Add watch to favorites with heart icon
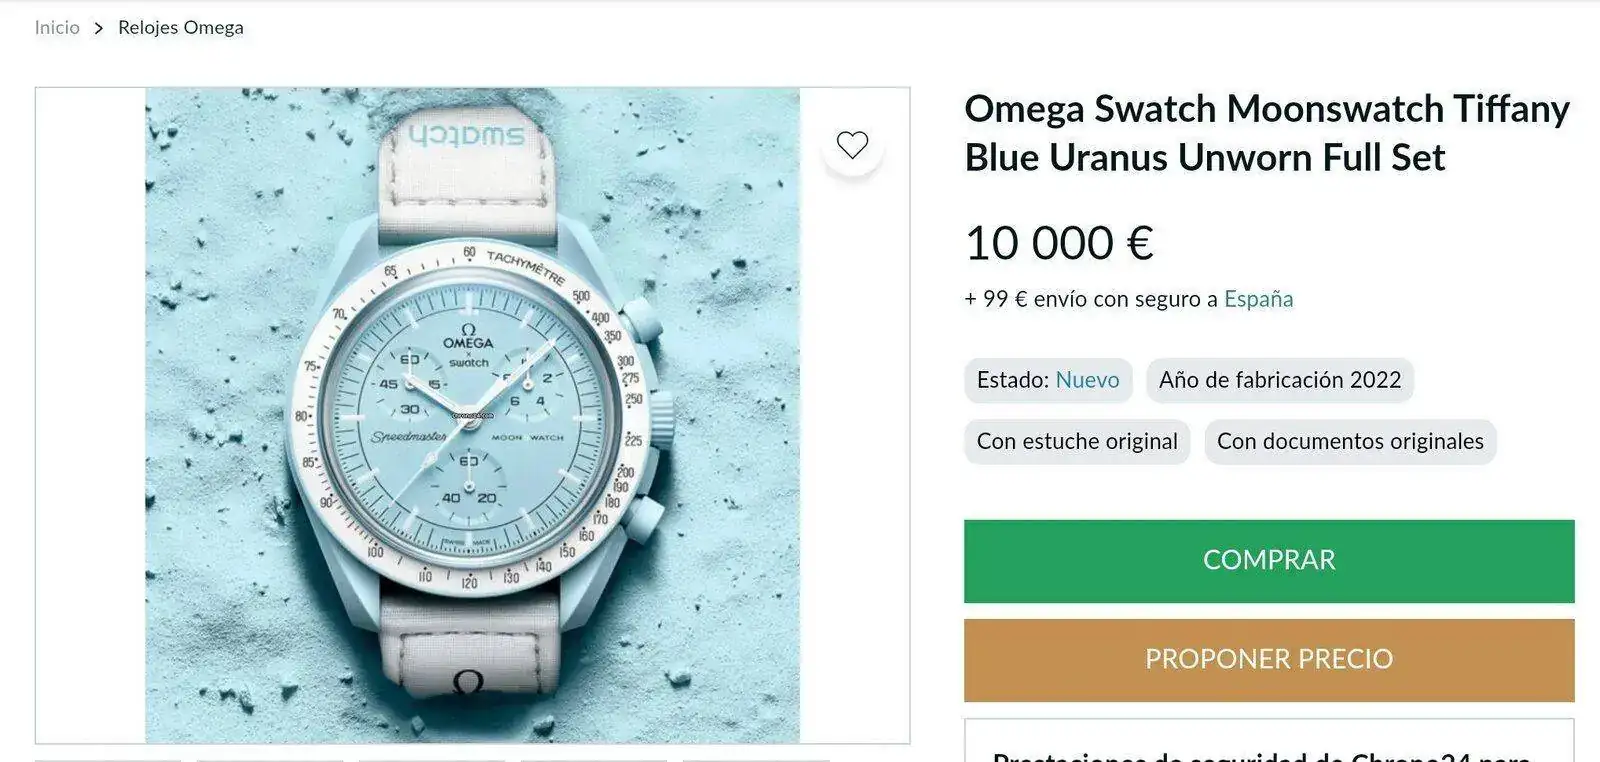The height and width of the screenshot is (762, 1600). [852, 145]
